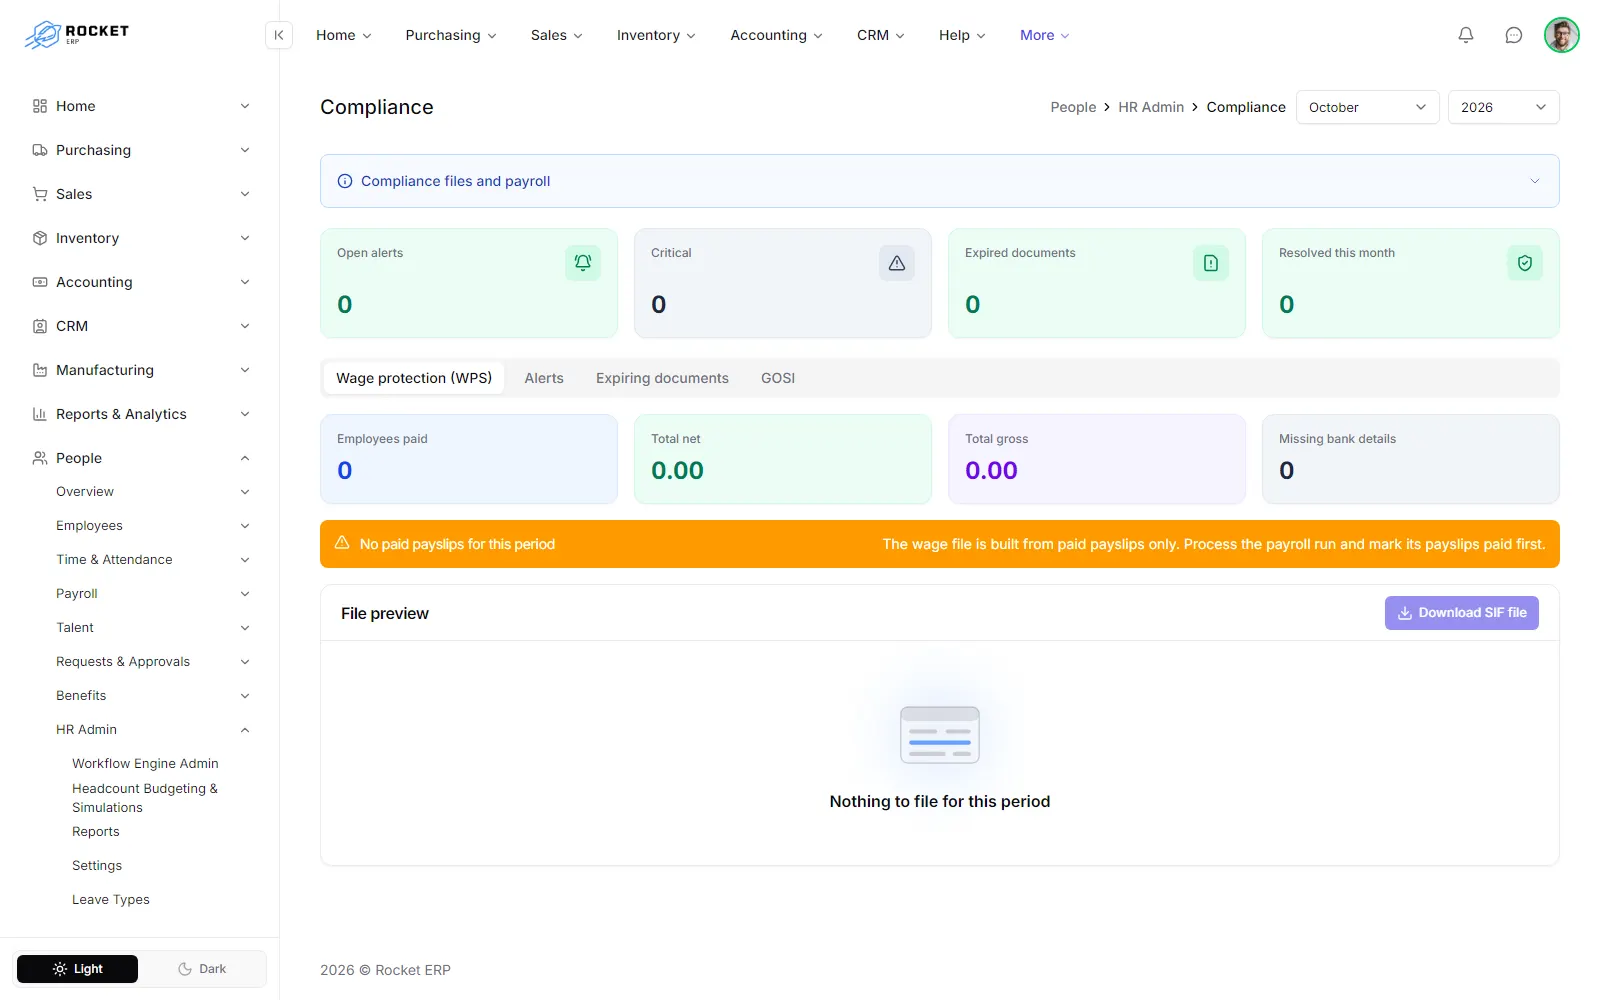Open the 2026 year dropdown
The width and height of the screenshot is (1600, 1000).
pos(1503,107)
